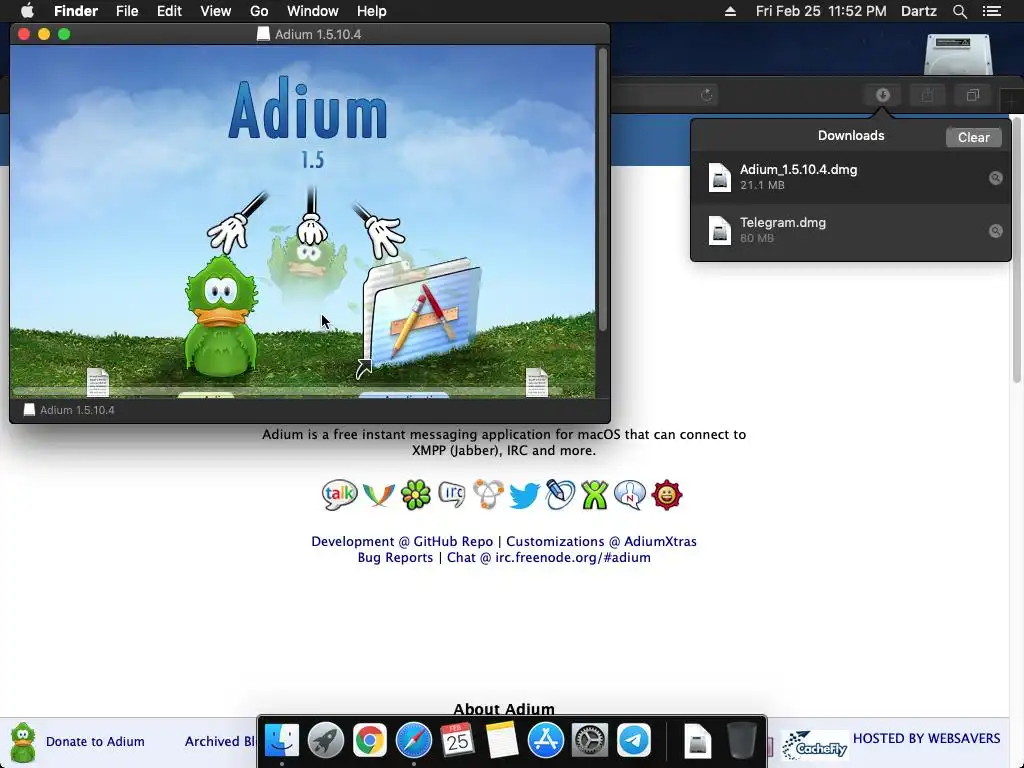Open the View menu
Screen dimensions: 1024x768
point(216,11)
